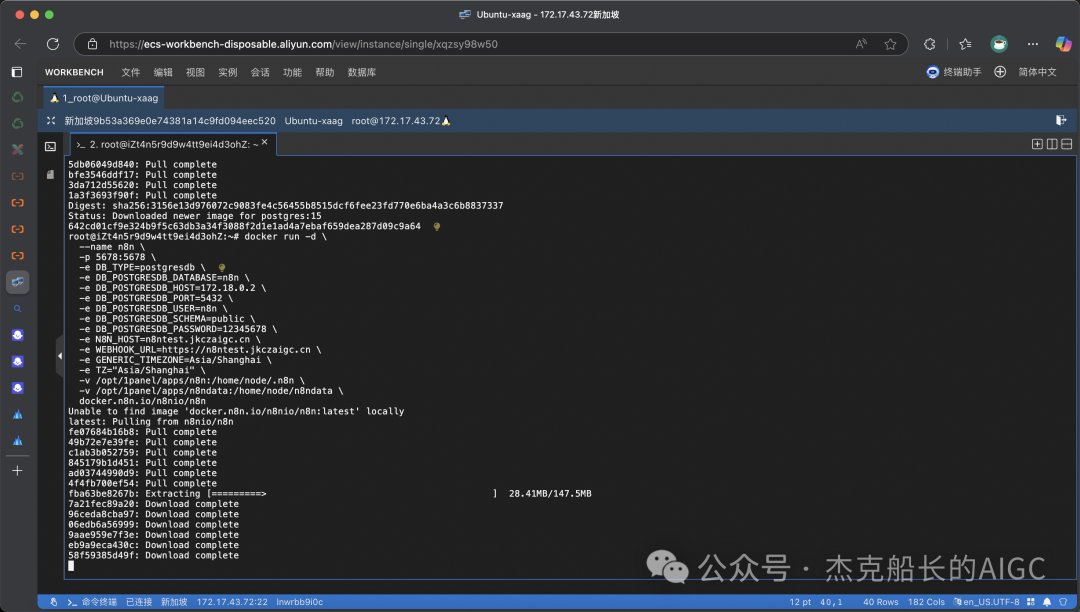This screenshot has width=1080, height=612.
Task: Split terminal horizontally icon
Action: pos(1066,144)
